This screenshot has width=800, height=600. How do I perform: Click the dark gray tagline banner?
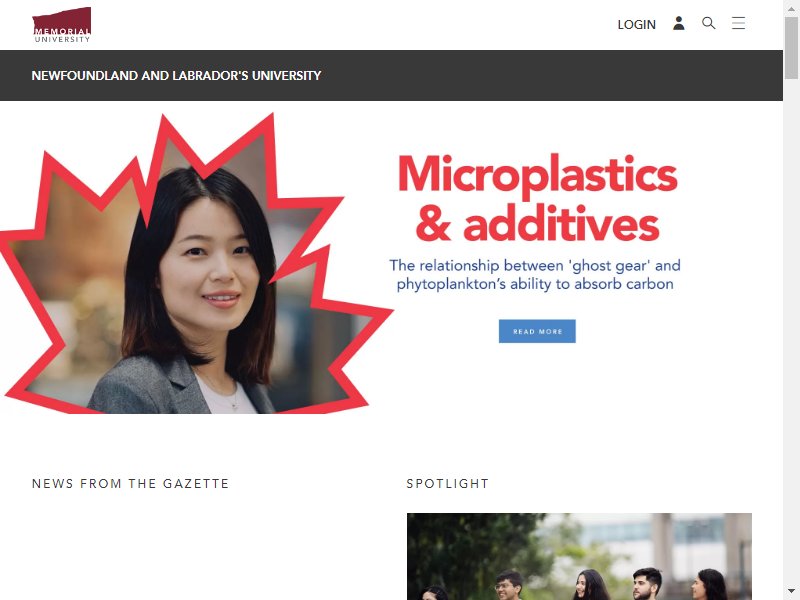[x=391, y=76]
